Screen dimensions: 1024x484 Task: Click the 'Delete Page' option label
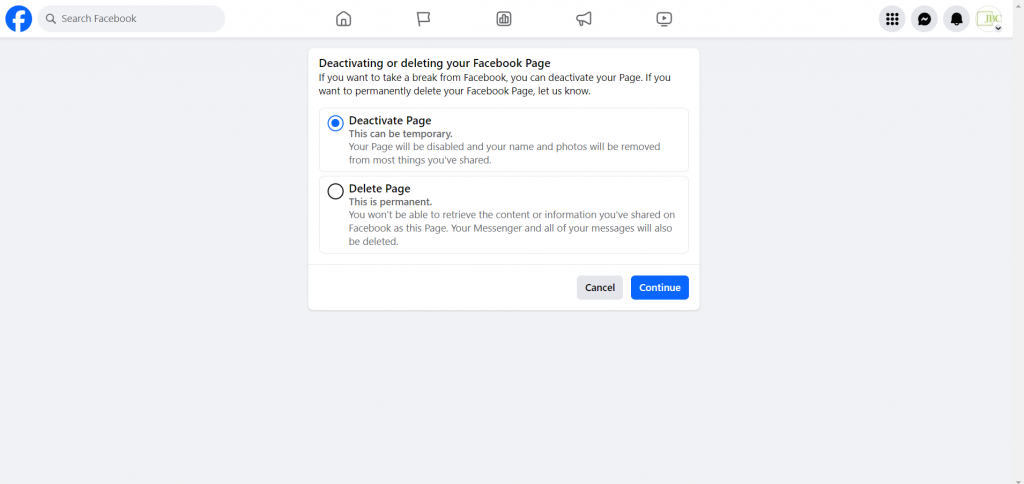pos(379,188)
